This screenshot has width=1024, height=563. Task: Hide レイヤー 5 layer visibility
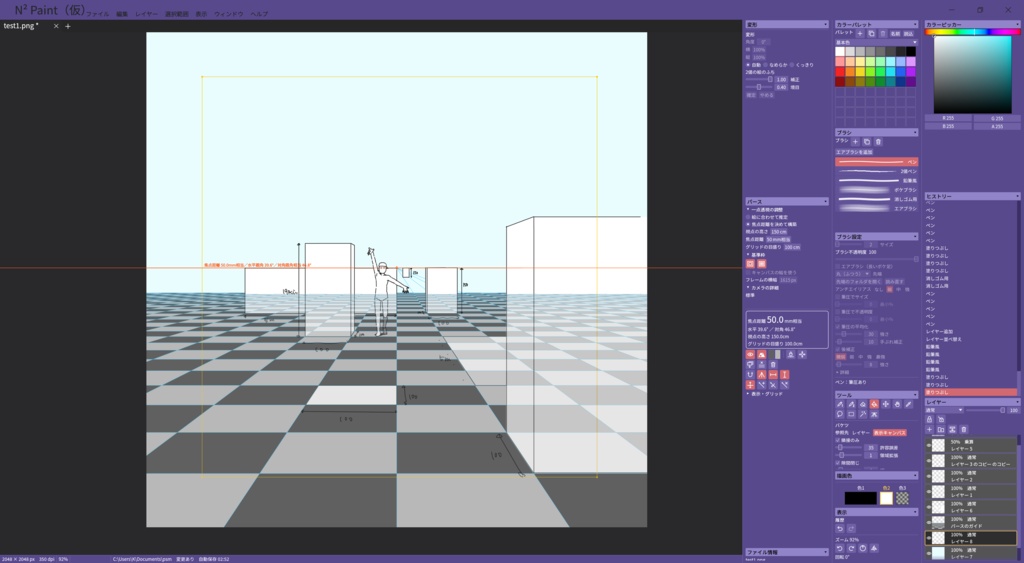click(x=929, y=445)
